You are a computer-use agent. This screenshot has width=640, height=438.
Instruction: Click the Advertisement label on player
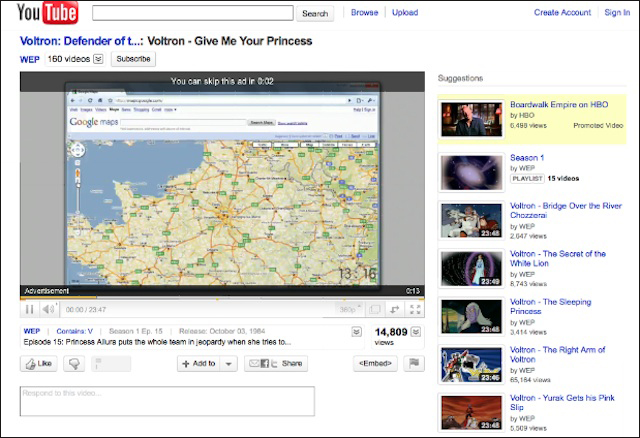pos(47,291)
